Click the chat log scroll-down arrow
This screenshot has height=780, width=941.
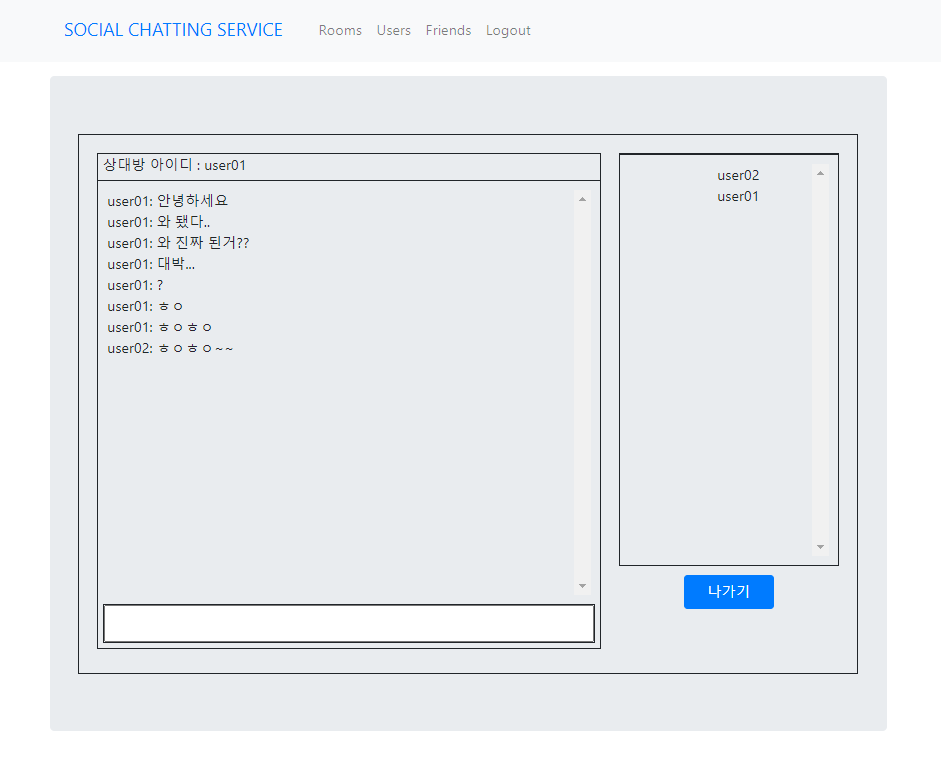[582, 586]
